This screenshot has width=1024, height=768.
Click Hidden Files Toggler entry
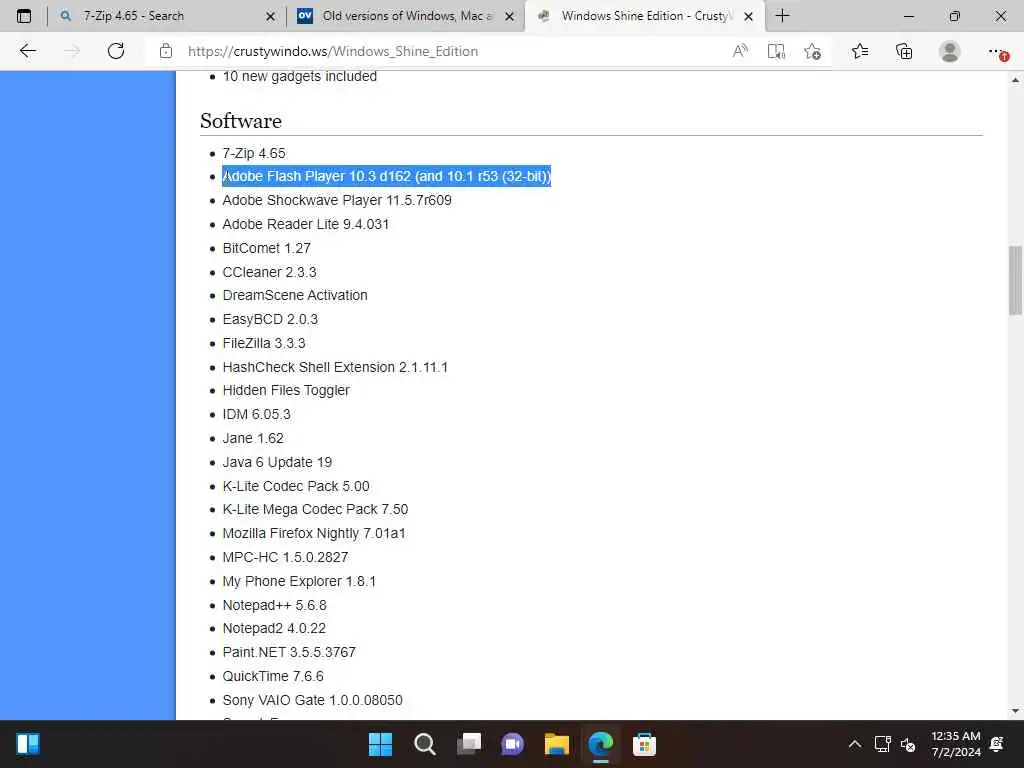pyautogui.click(x=286, y=391)
